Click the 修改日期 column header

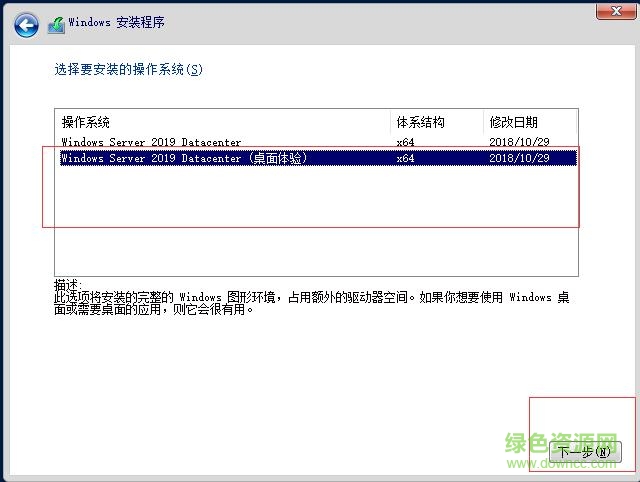513,122
